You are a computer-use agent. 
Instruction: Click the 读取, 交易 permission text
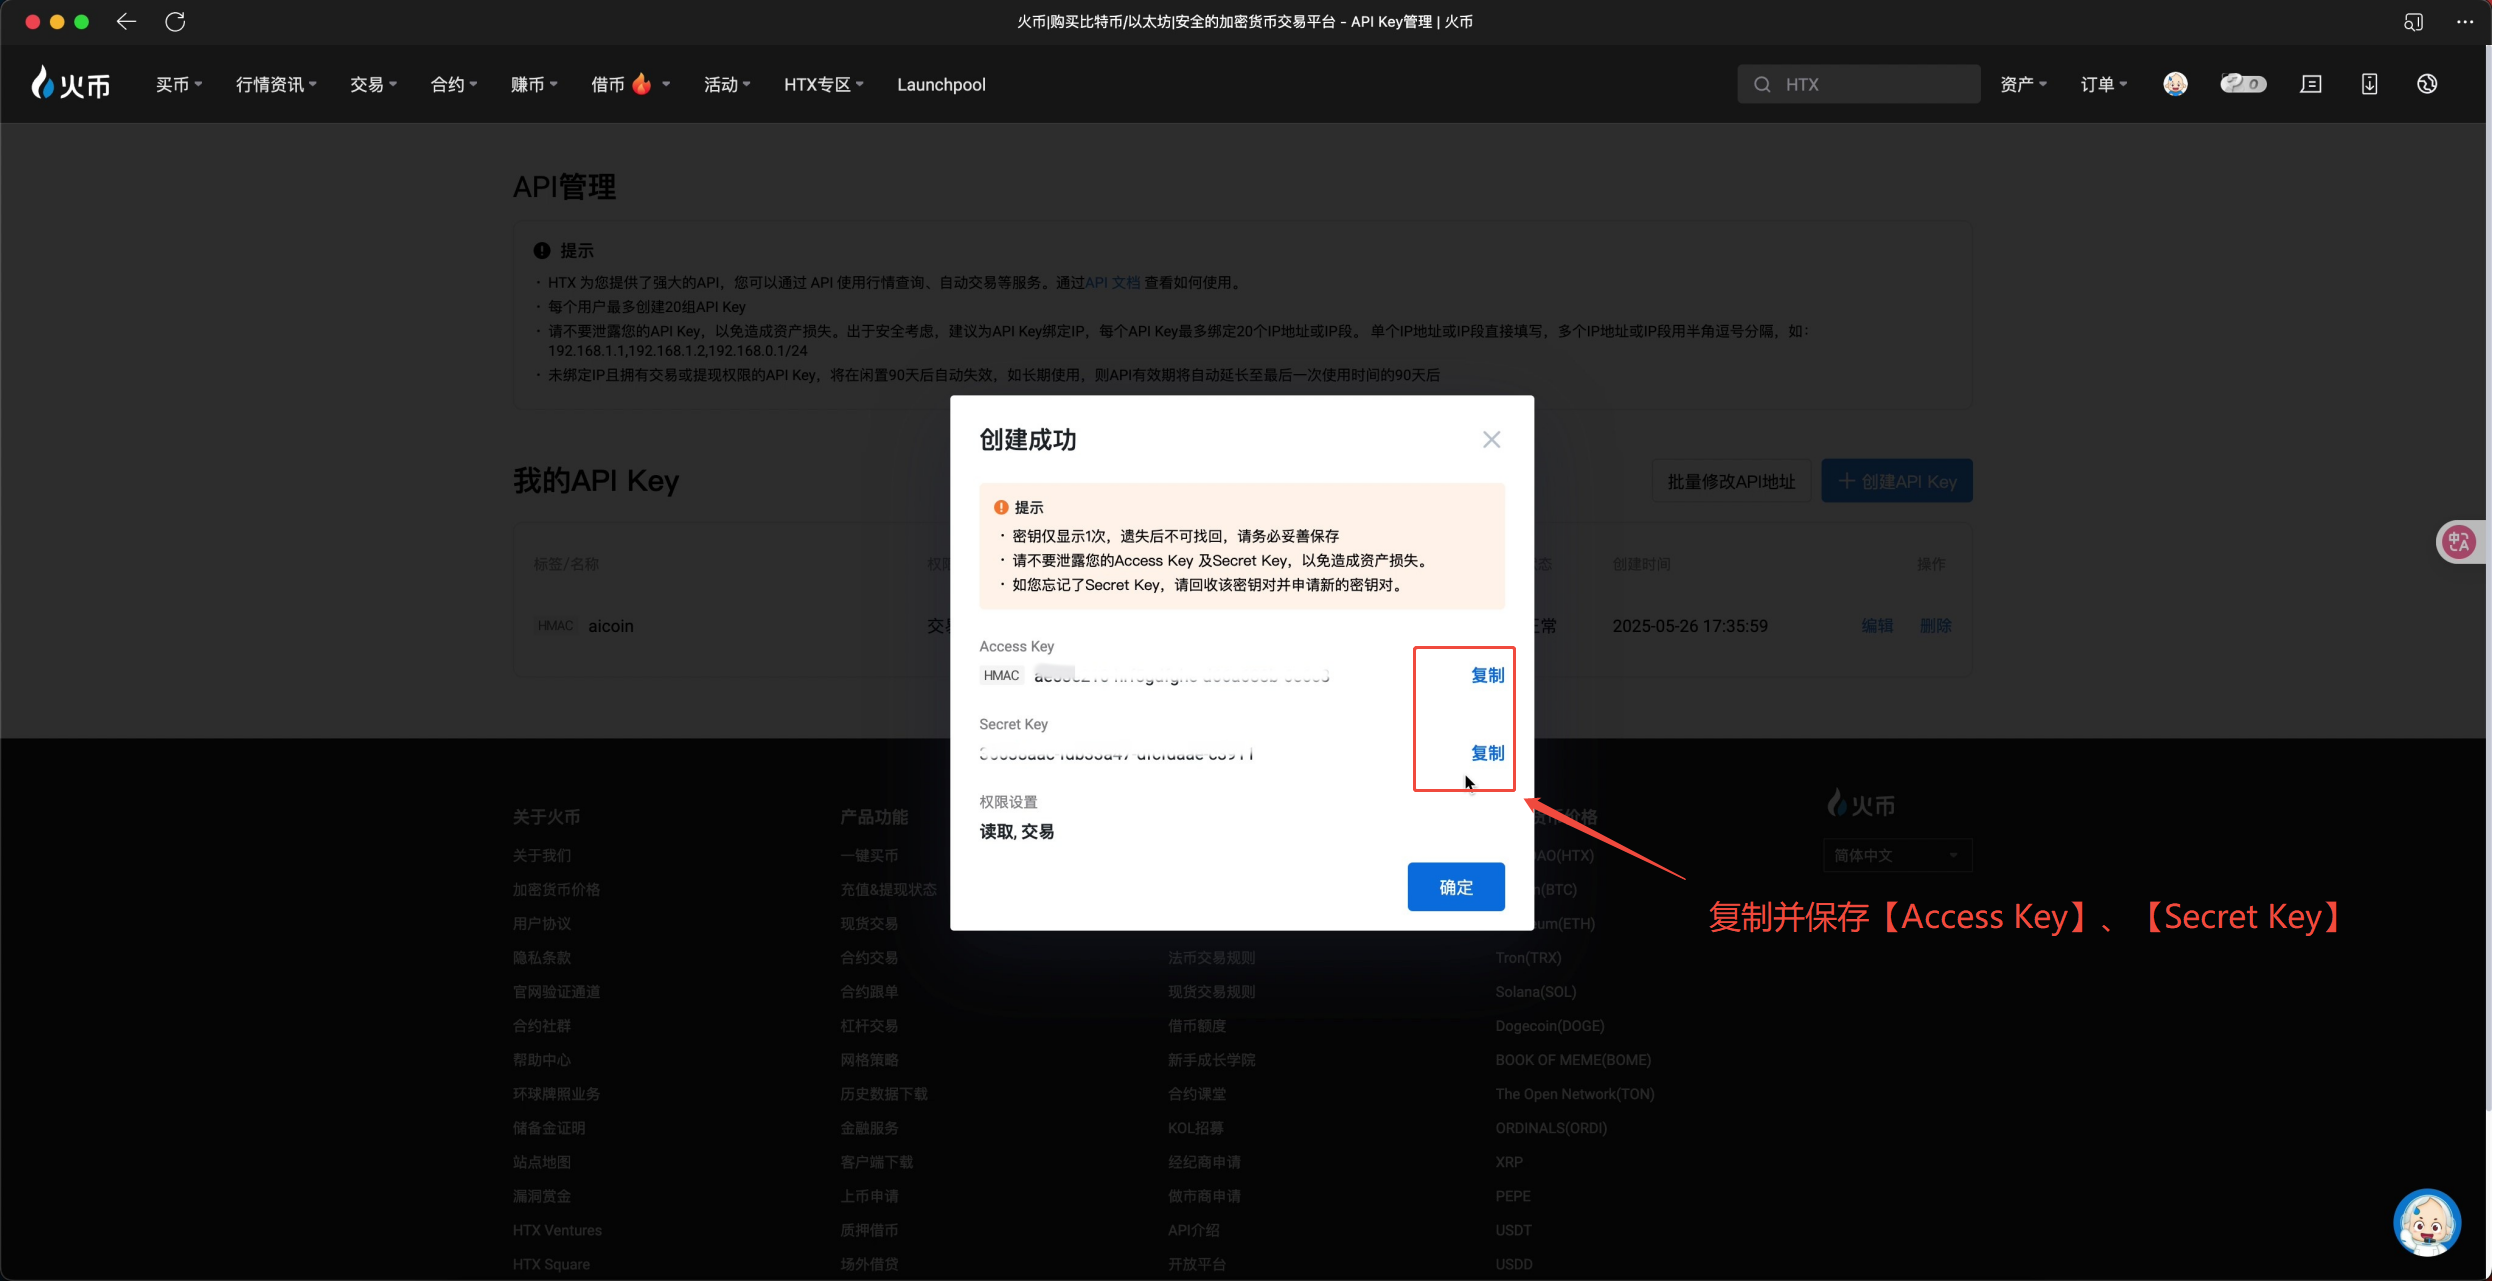click(x=1016, y=832)
